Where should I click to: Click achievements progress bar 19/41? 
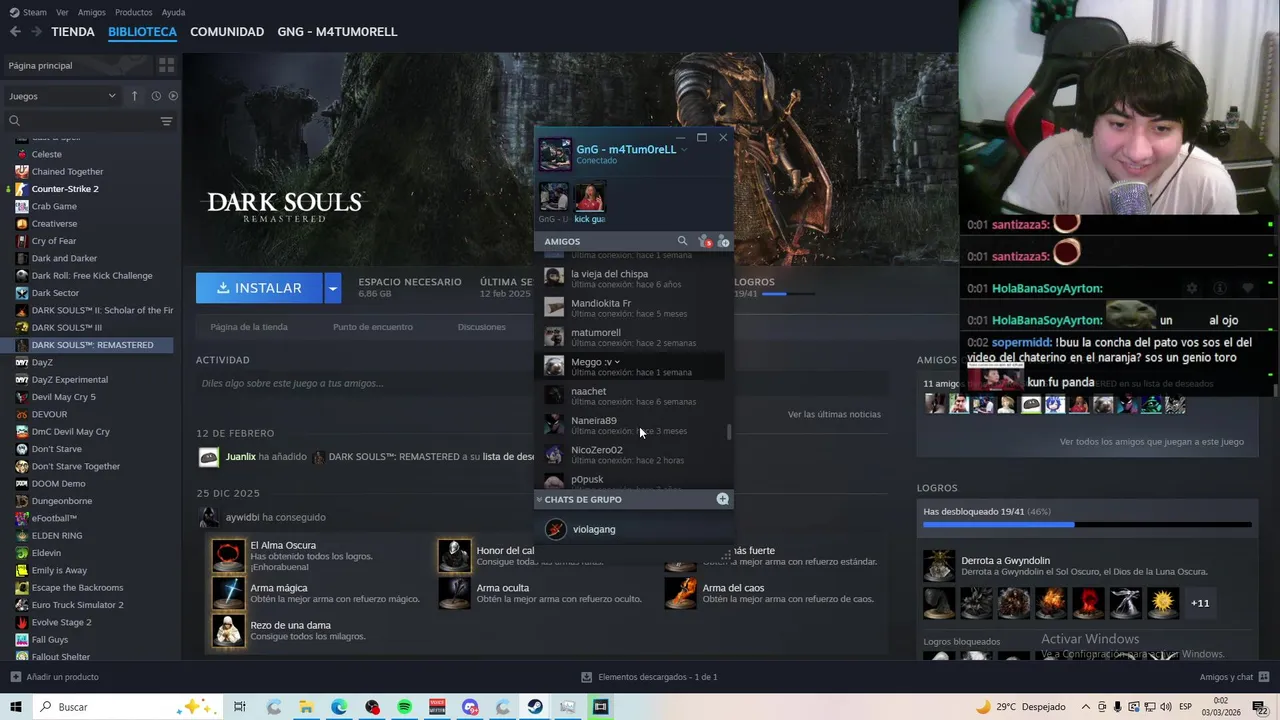click(x=1087, y=524)
